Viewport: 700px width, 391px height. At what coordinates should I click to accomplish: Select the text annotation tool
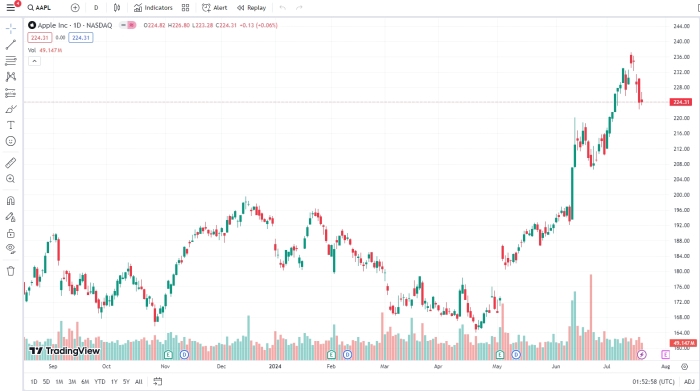(x=11, y=125)
